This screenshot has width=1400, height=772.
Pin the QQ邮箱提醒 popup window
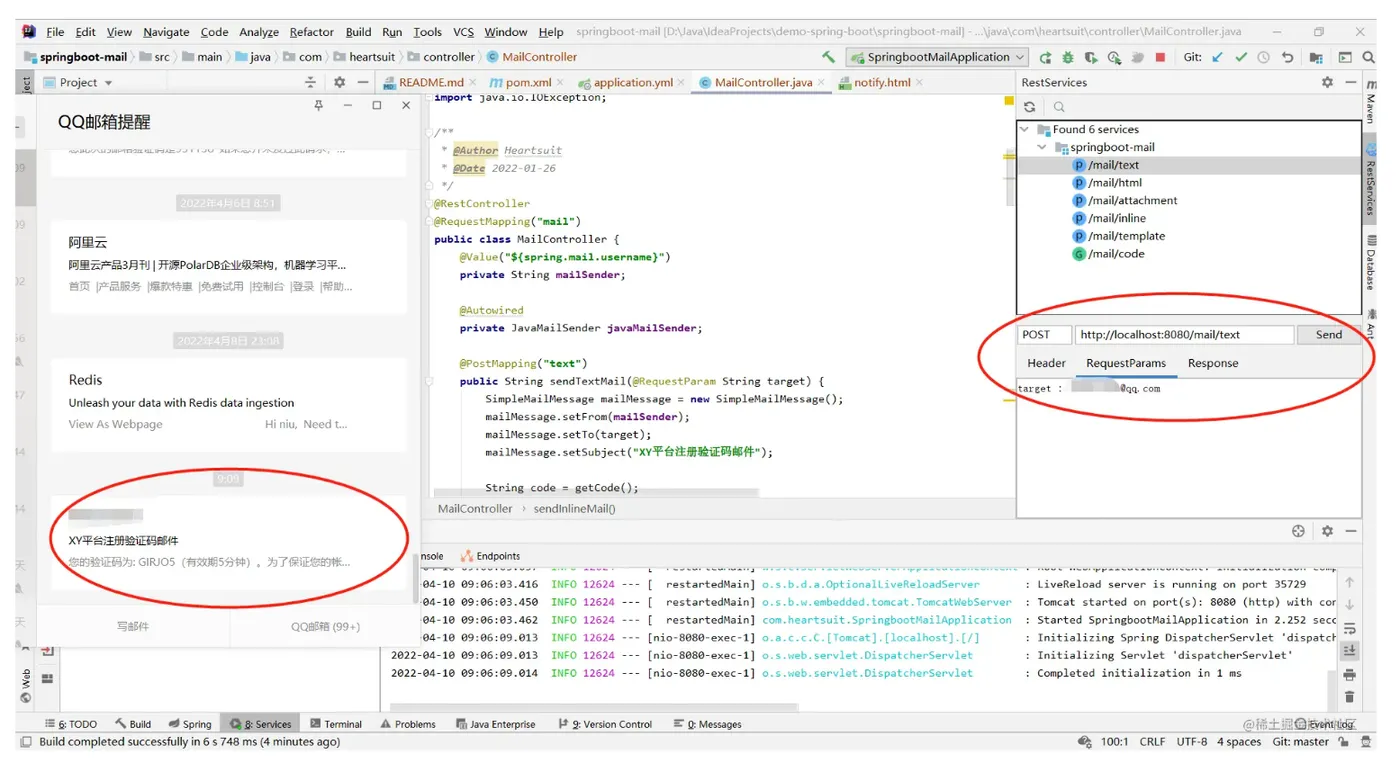click(319, 105)
